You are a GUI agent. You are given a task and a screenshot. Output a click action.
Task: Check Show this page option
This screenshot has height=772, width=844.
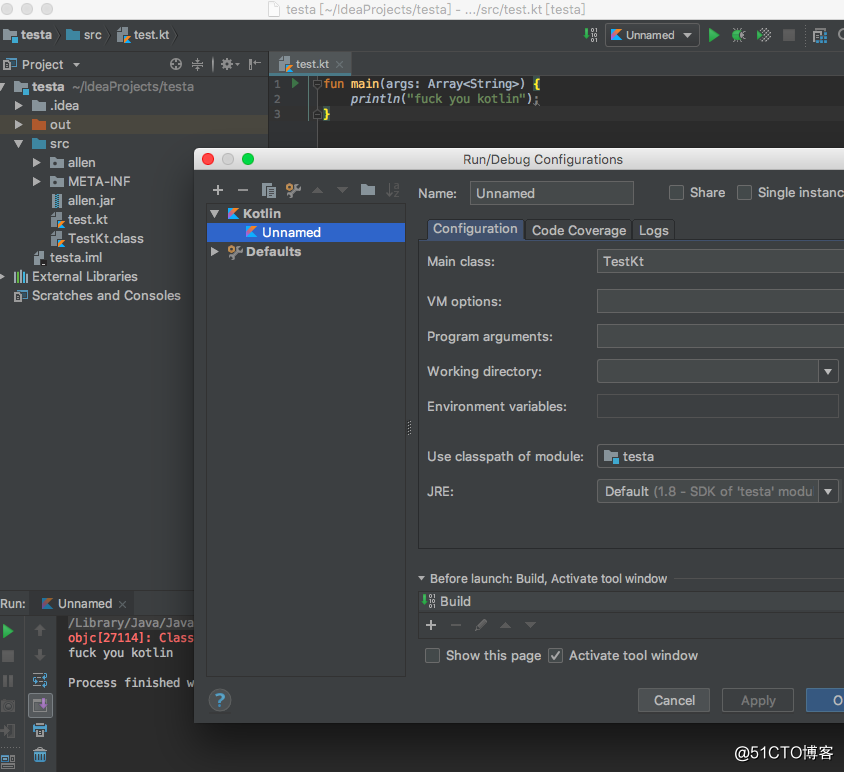click(432, 656)
